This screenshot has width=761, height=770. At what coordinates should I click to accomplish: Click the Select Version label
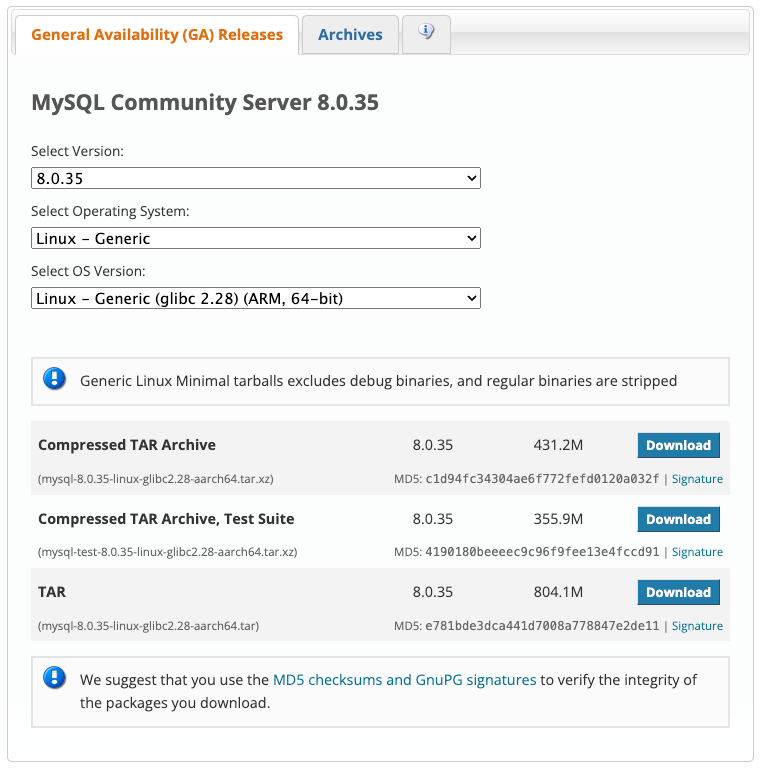(x=77, y=151)
